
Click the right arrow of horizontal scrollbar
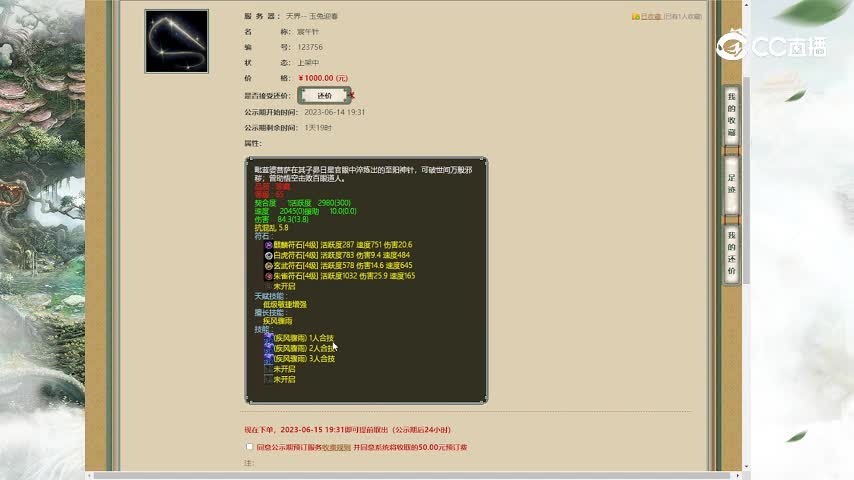tap(738, 476)
